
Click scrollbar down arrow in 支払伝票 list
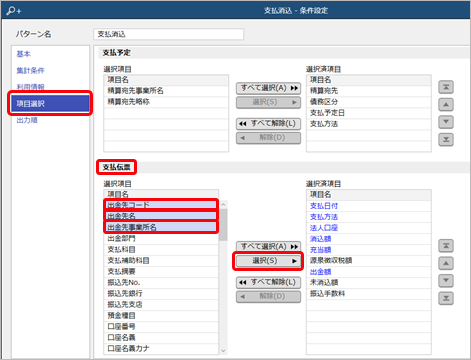pos(223,351)
